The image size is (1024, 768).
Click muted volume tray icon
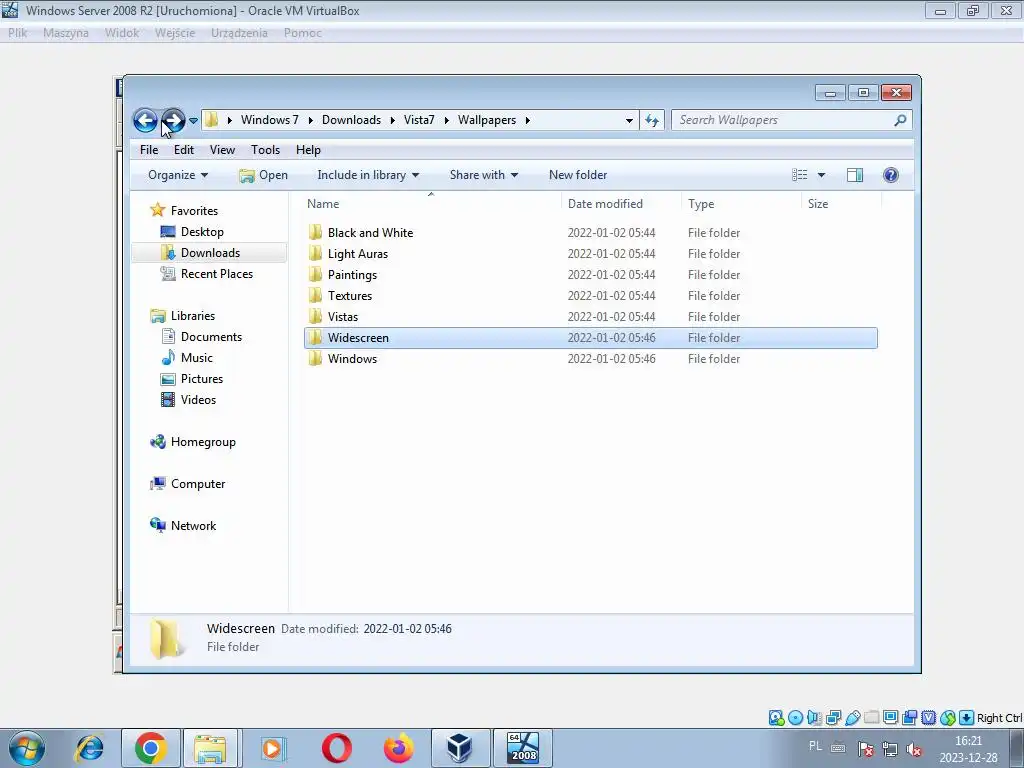(x=914, y=750)
